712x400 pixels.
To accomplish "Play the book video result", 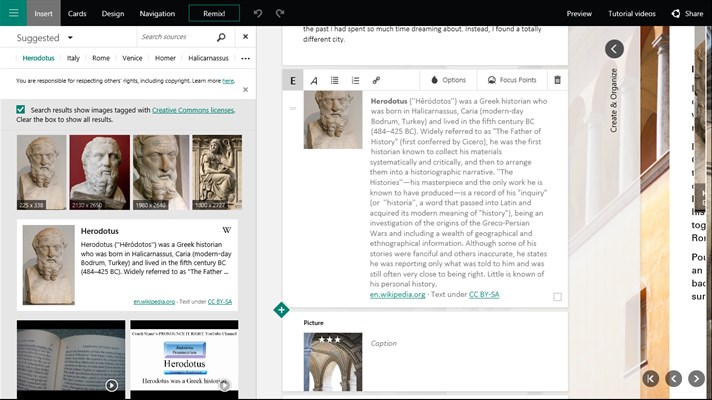I will pyautogui.click(x=112, y=385).
